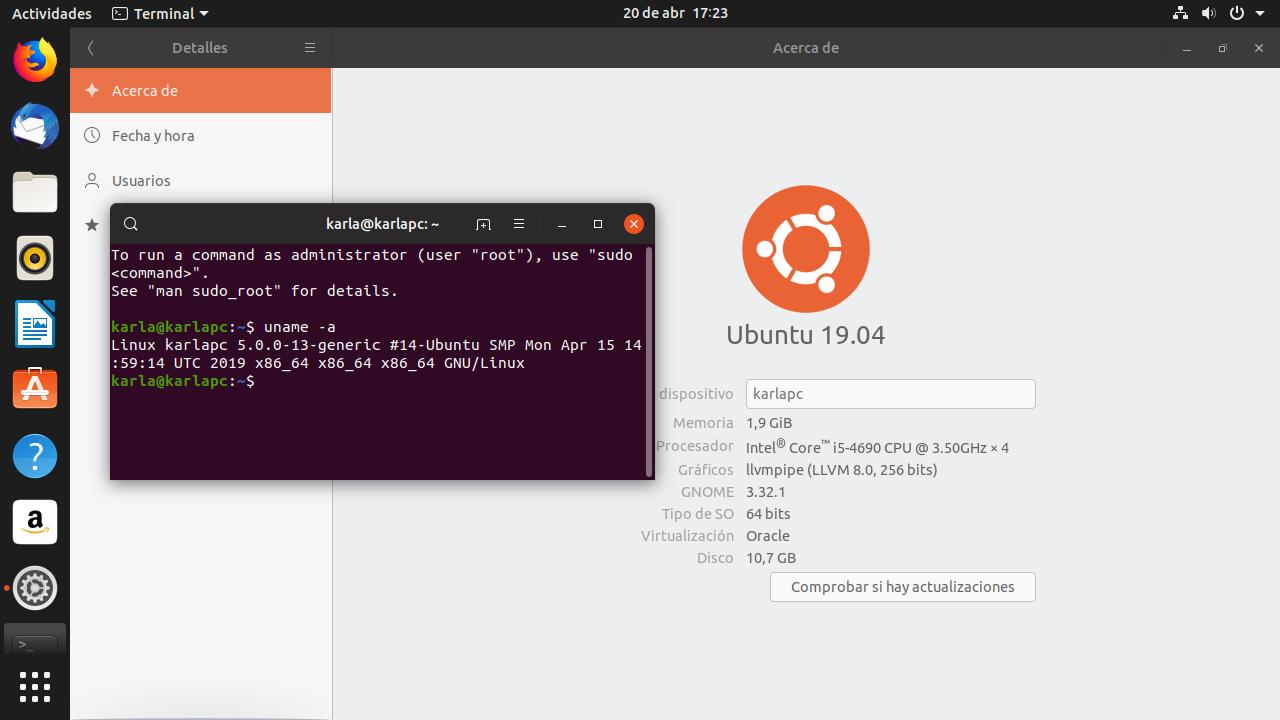Go back in the Detalles panel
The width and height of the screenshot is (1280, 720).
(91, 47)
